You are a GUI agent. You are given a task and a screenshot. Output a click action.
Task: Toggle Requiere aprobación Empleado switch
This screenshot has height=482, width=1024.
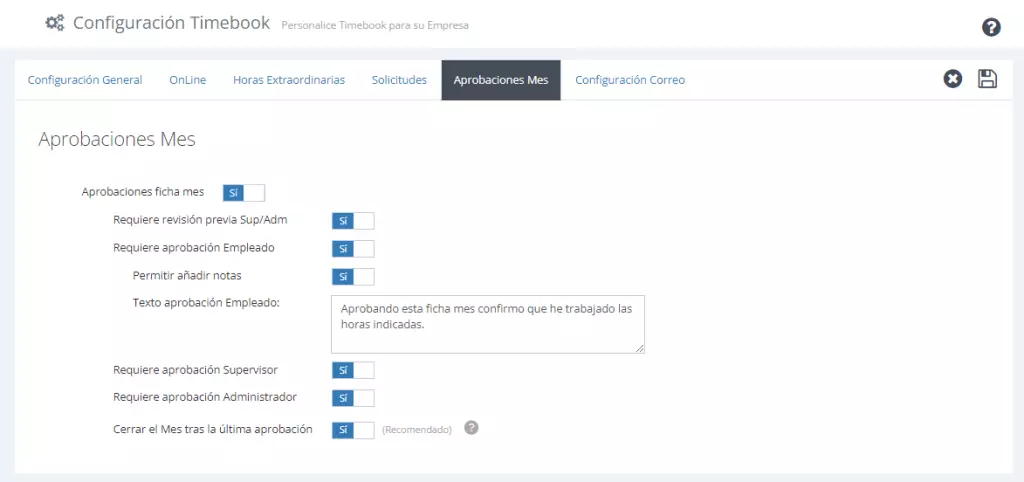pyautogui.click(x=353, y=249)
